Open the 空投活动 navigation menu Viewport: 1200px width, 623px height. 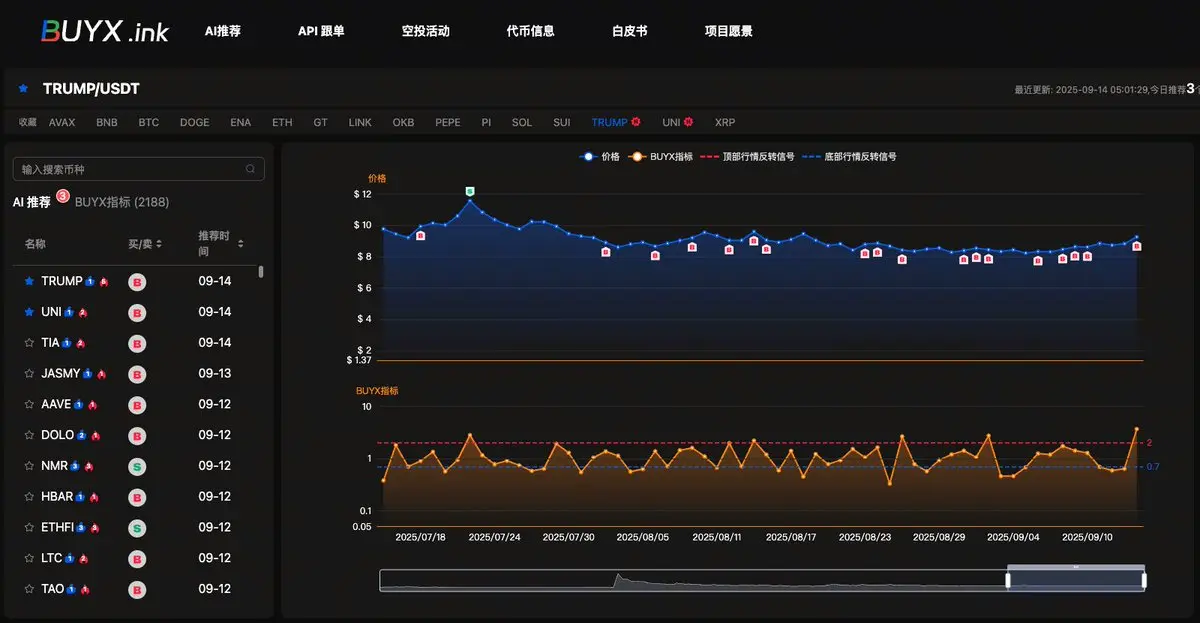pos(426,31)
